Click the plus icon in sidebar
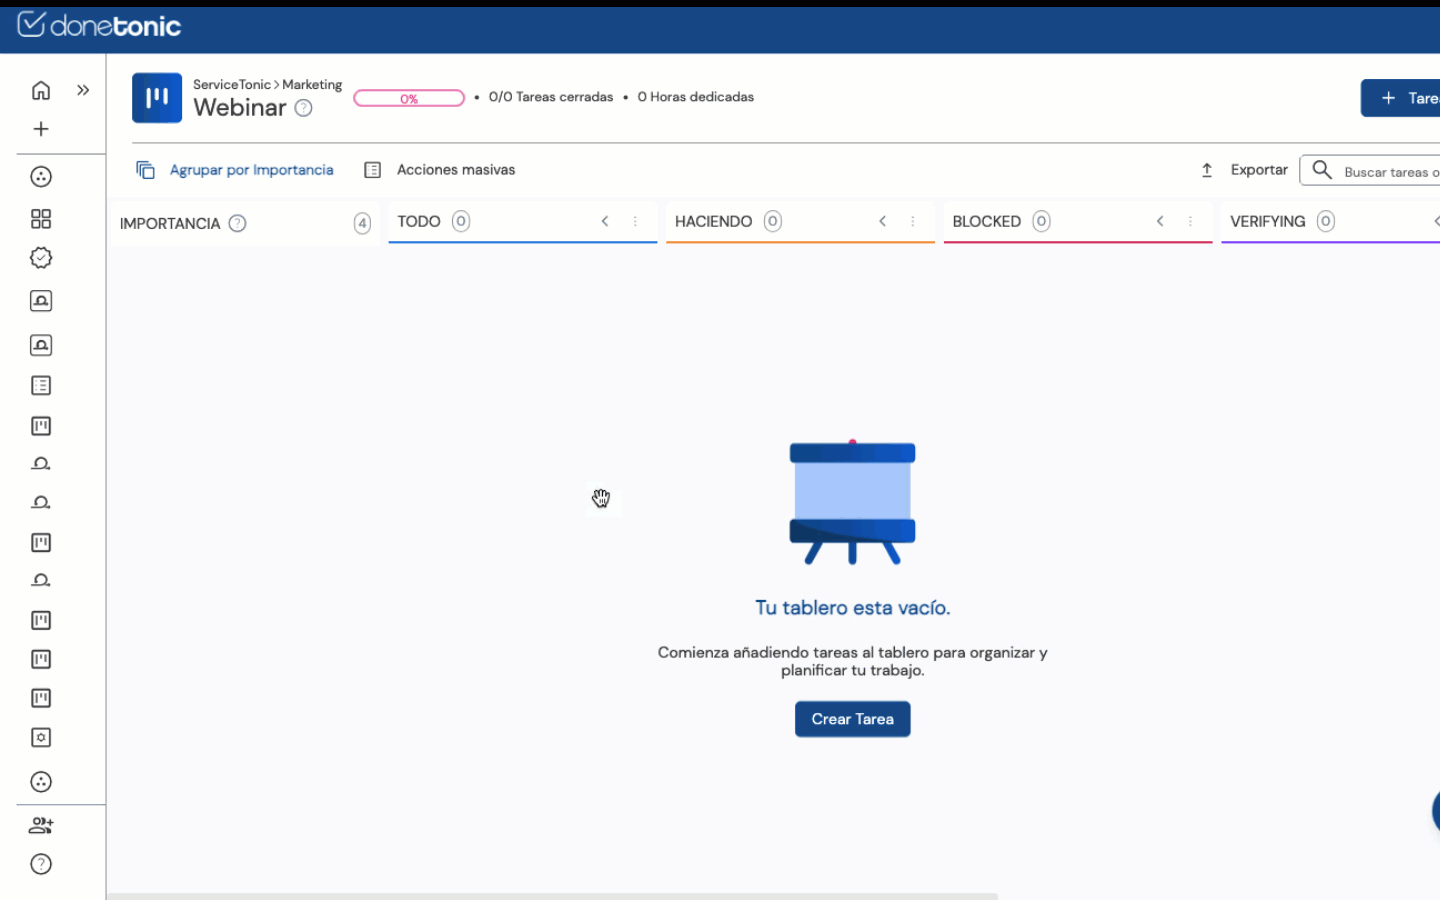 click(41, 129)
